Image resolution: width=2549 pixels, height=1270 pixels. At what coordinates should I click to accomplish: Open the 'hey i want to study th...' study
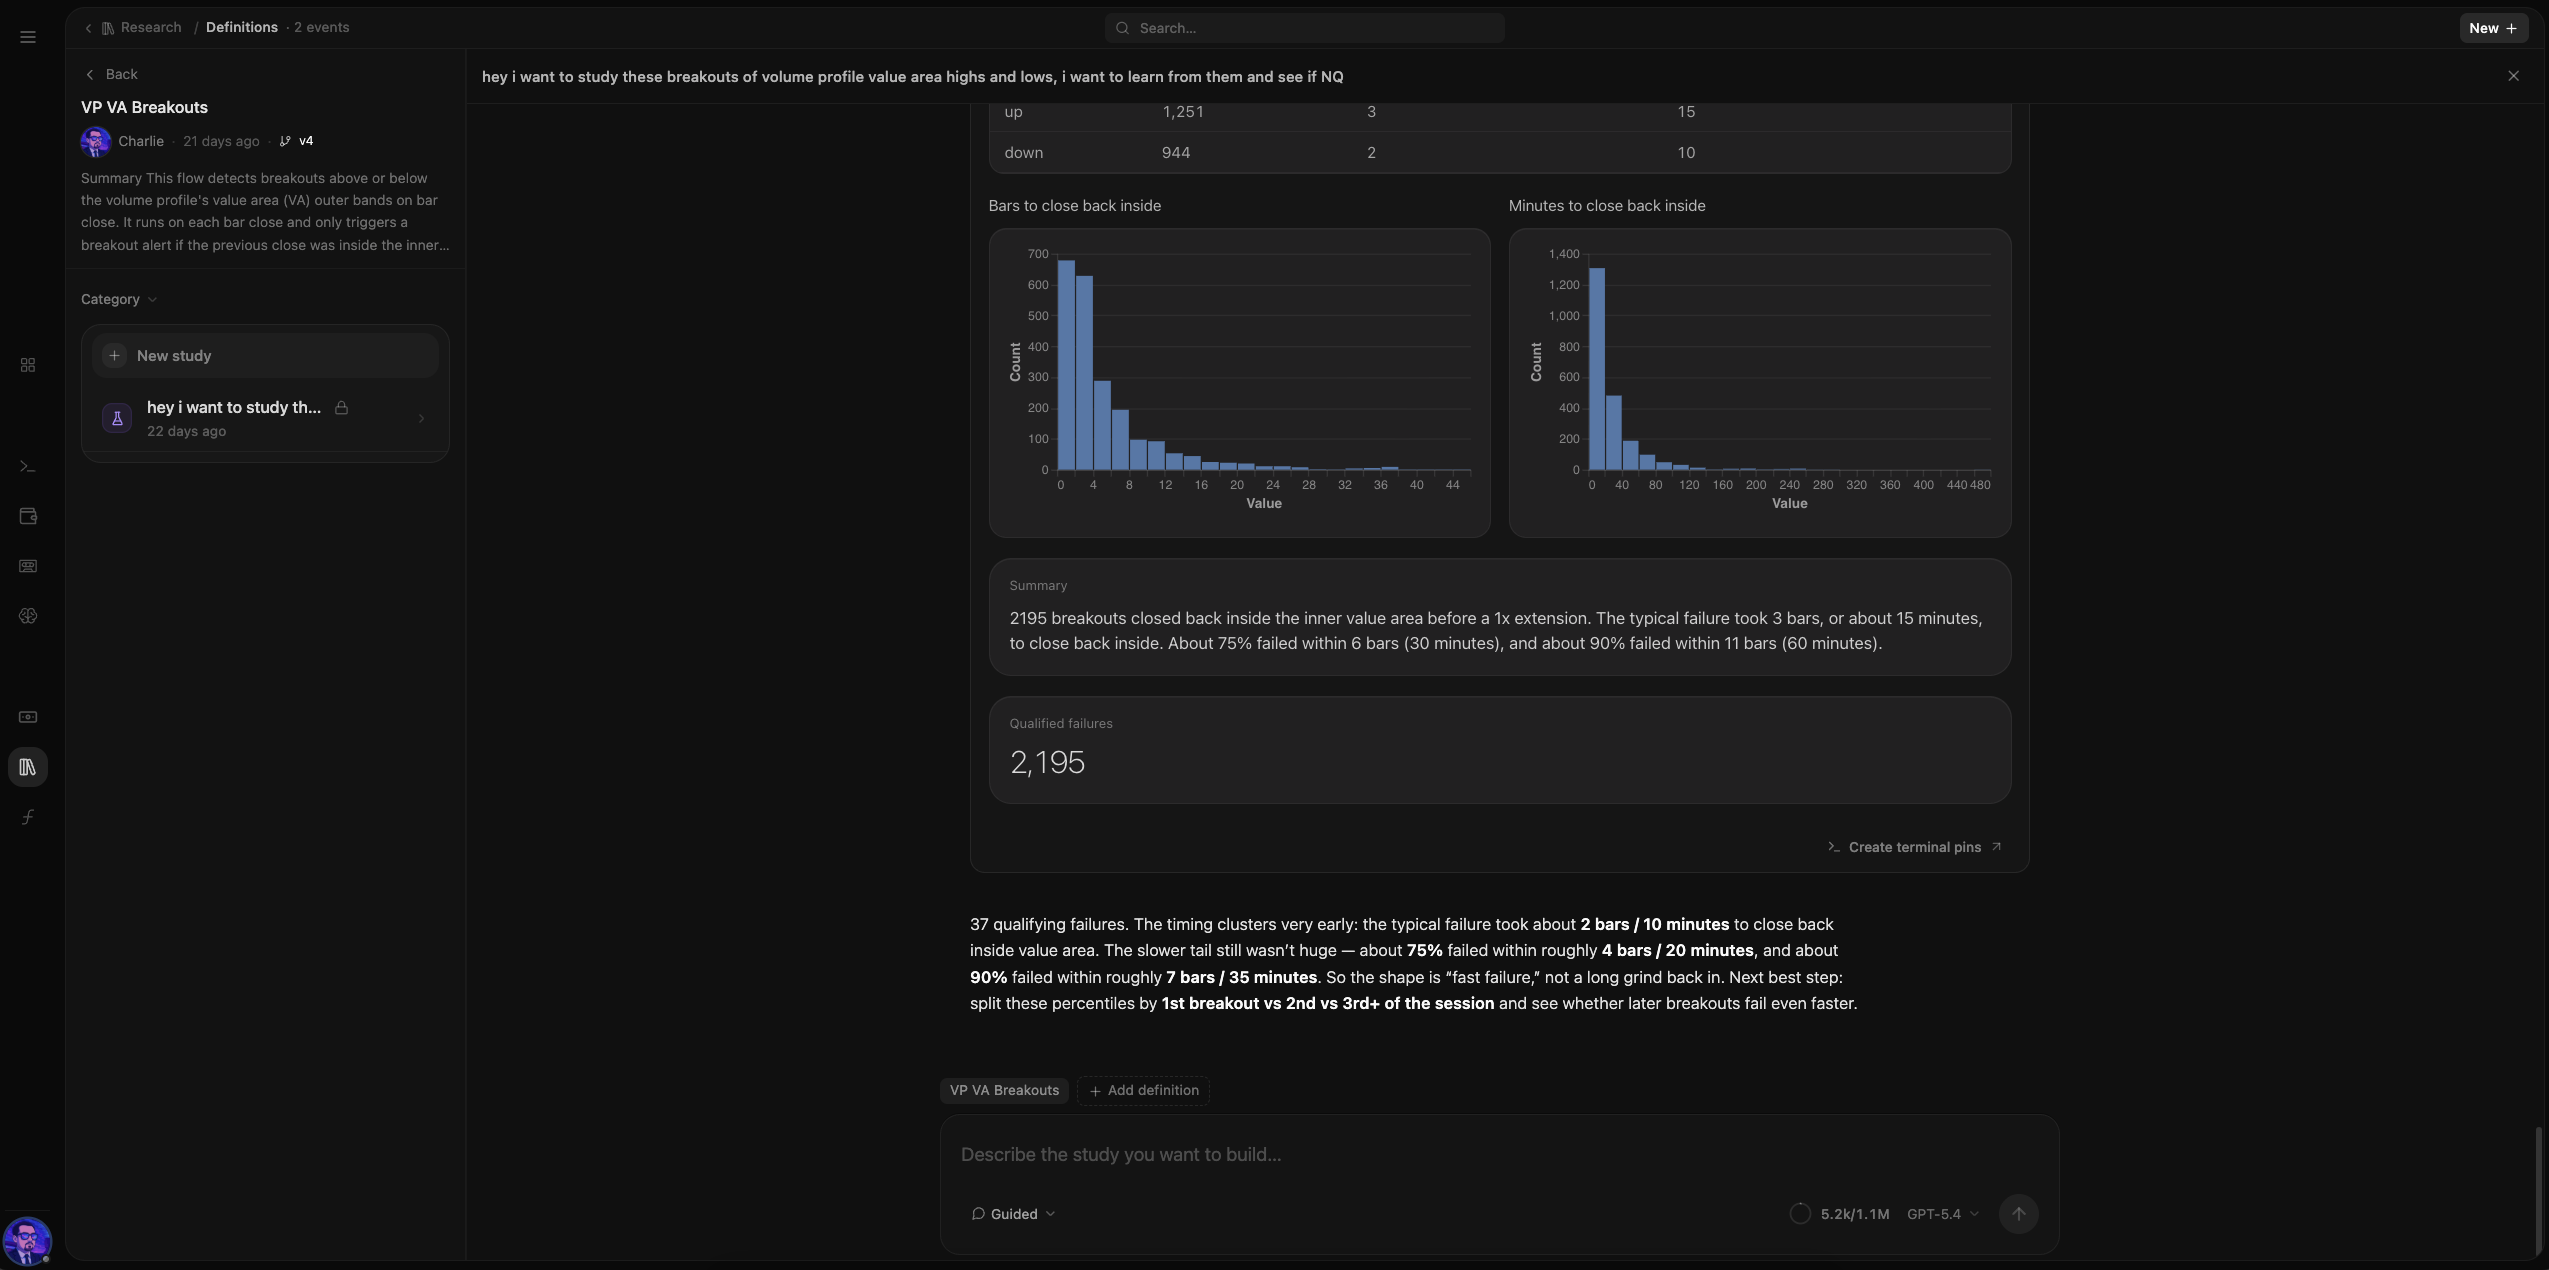[265, 419]
